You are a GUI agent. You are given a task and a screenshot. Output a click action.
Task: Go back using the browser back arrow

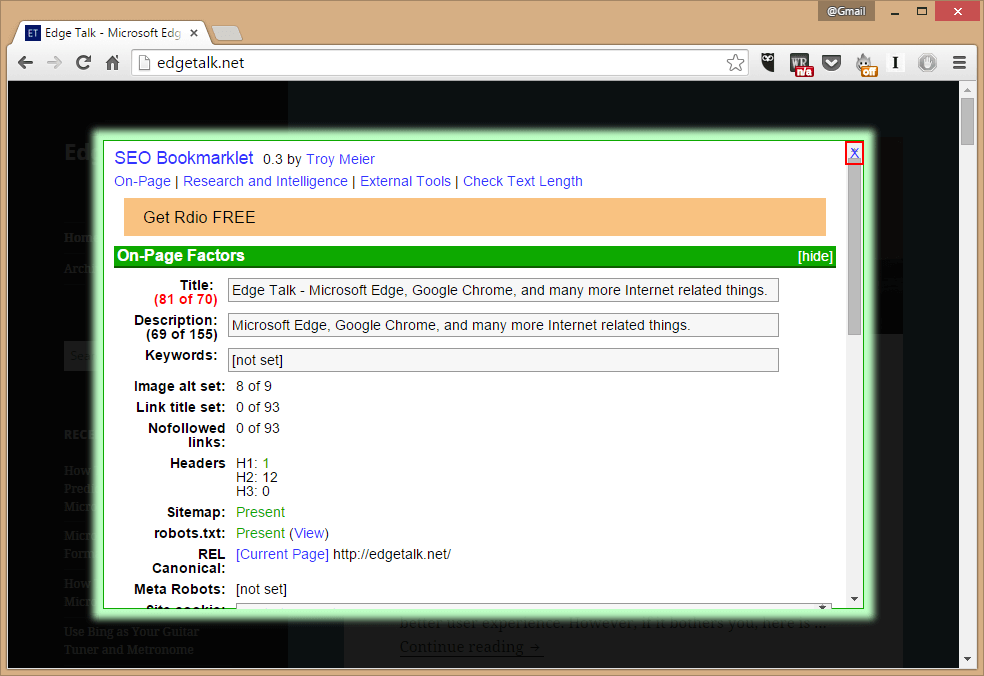coord(26,63)
